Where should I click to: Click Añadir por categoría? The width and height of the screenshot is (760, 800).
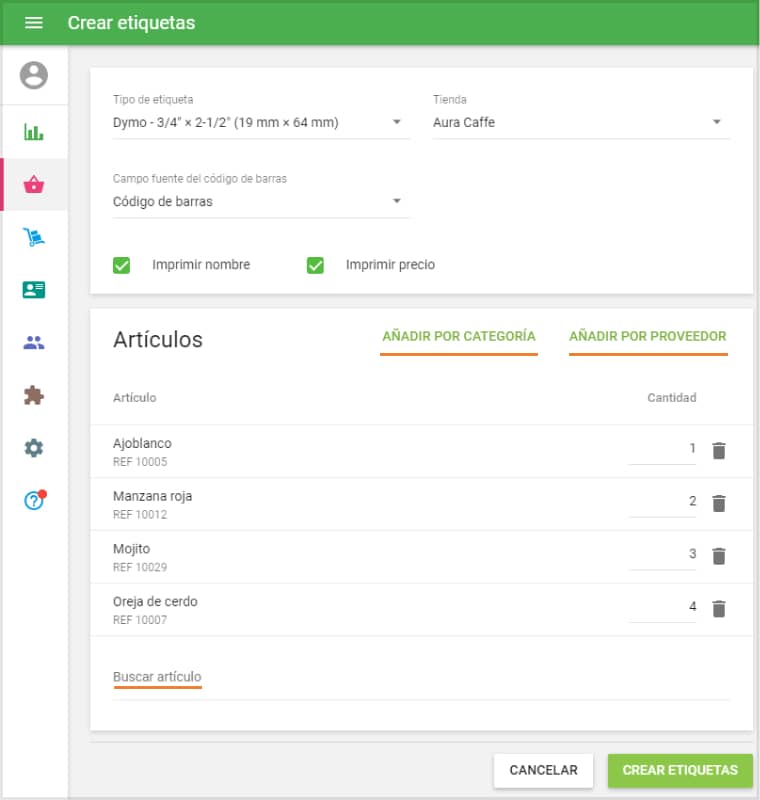point(458,336)
